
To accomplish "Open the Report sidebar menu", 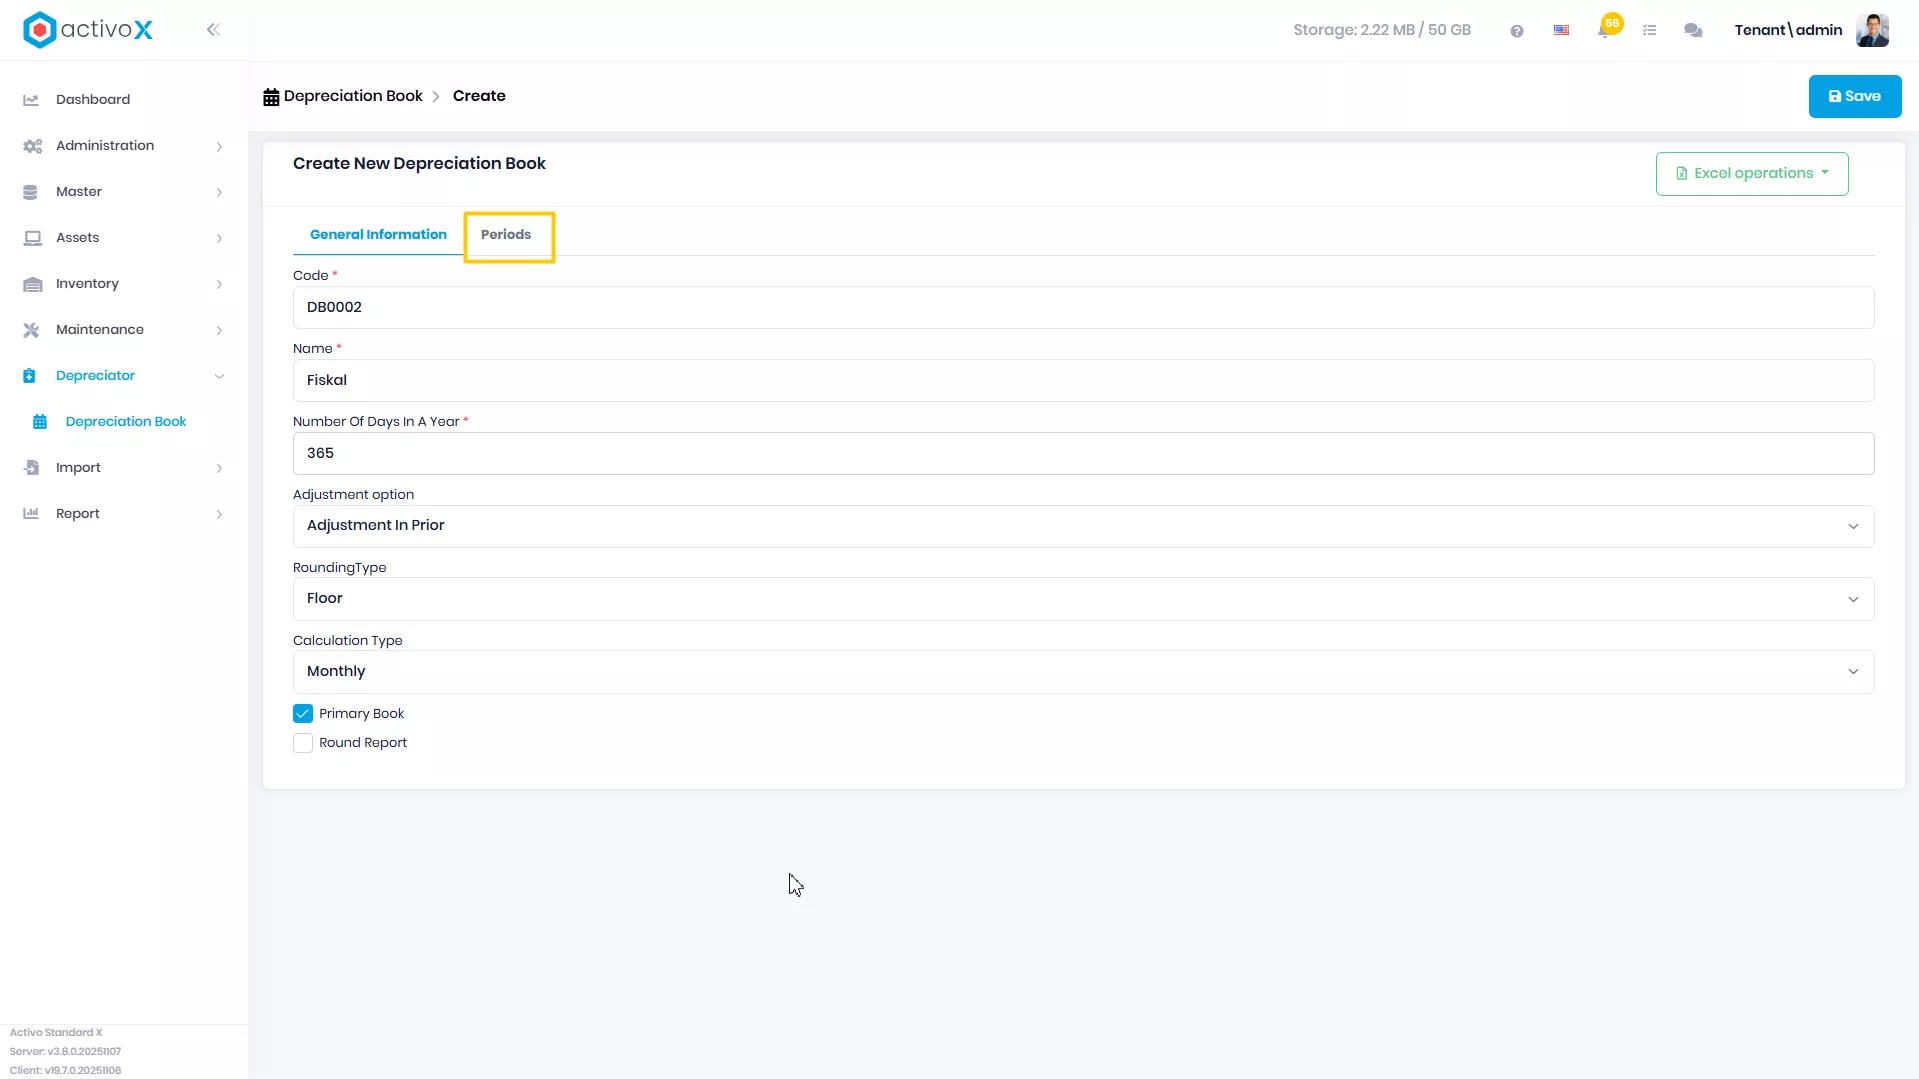I will pyautogui.click(x=78, y=514).
